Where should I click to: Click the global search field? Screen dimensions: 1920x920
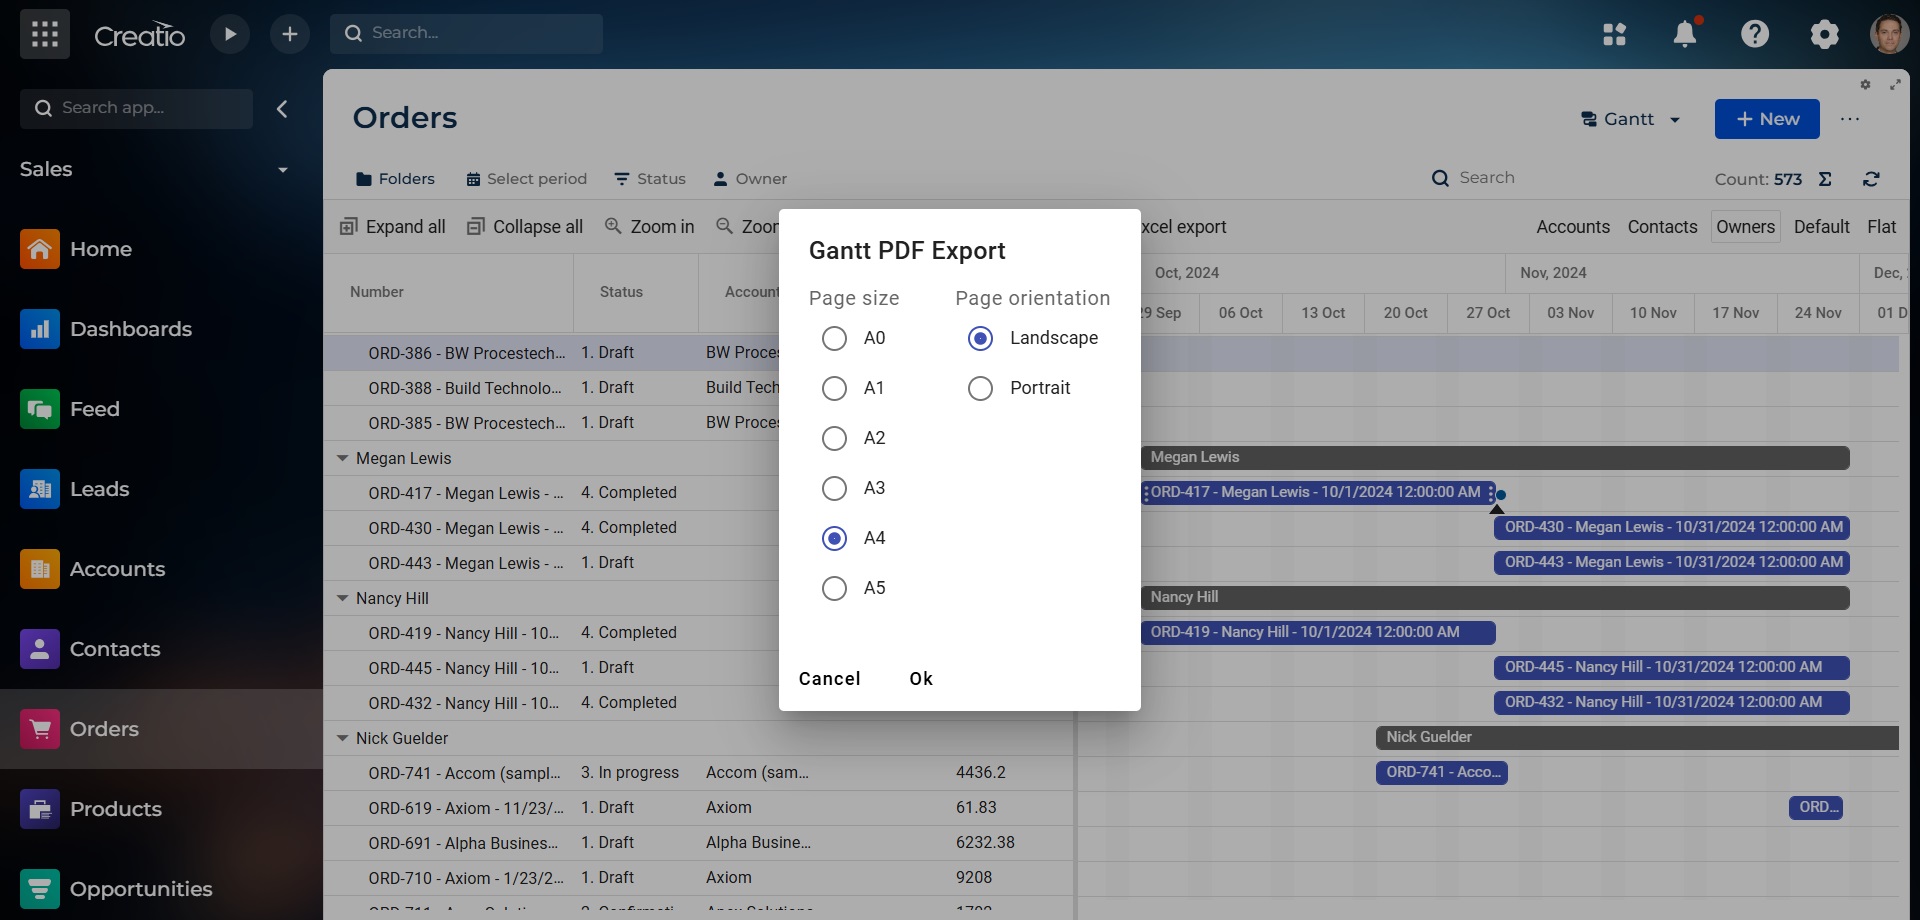(x=467, y=33)
